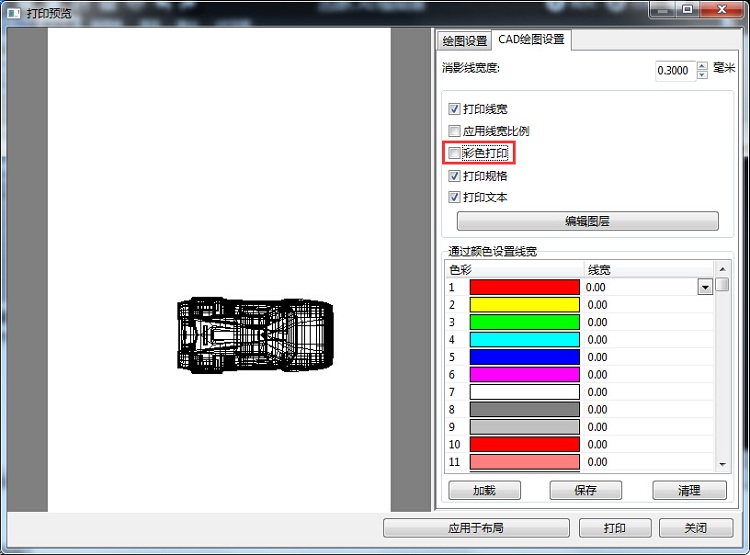Uncheck the 打印规格 checkbox
Screen dimensions: 750x555
point(454,176)
